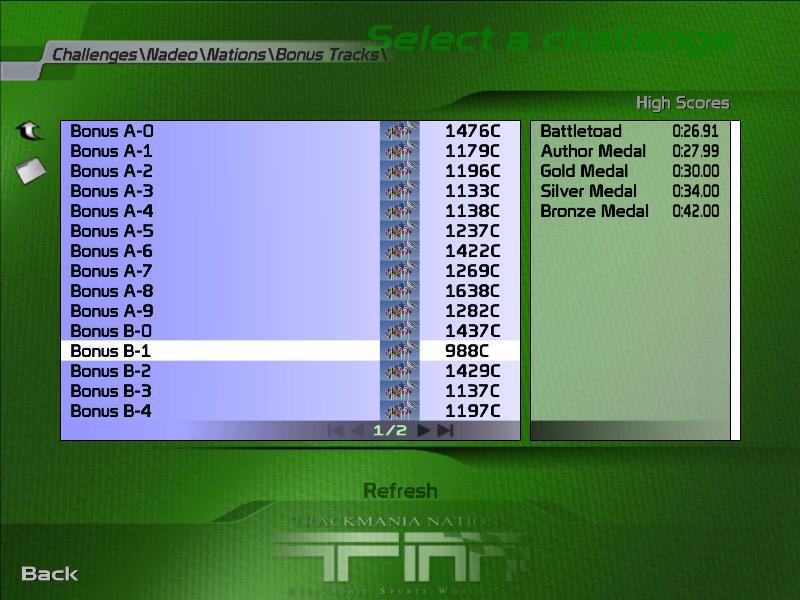Select the Bonus A-5 challenge

pyautogui.click(x=112, y=231)
